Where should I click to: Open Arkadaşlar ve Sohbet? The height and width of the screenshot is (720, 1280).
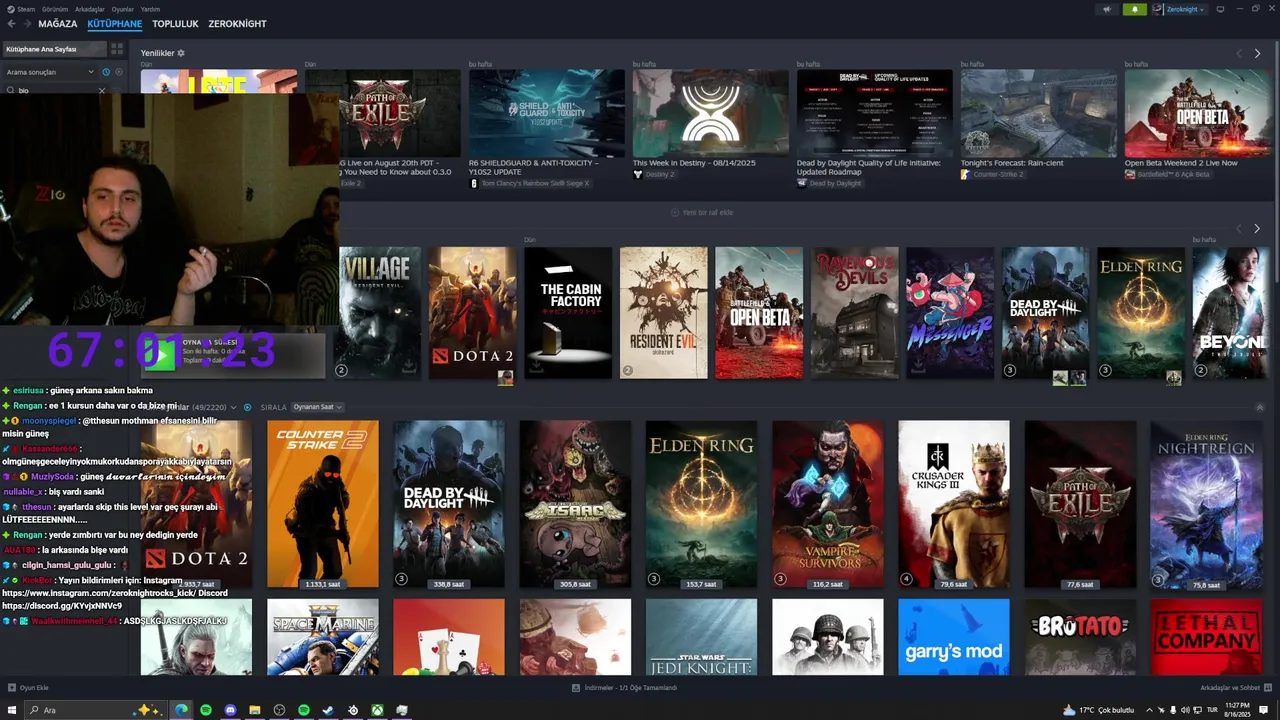pyautogui.click(x=1234, y=688)
